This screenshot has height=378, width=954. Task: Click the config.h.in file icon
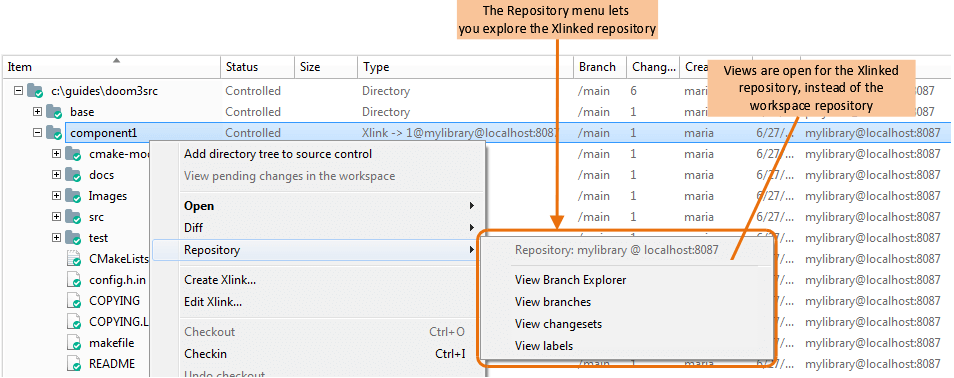point(74,280)
